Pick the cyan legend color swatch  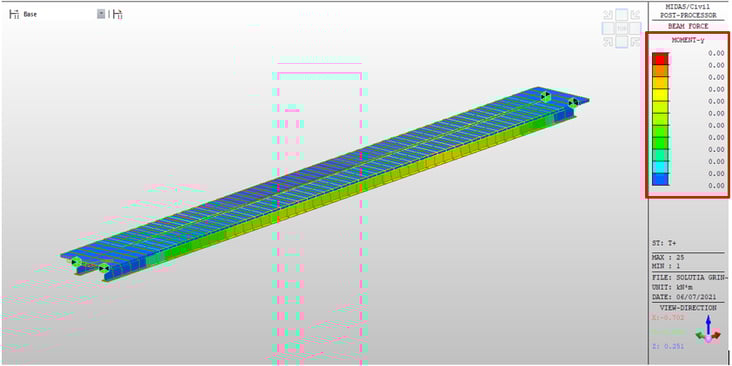point(661,167)
